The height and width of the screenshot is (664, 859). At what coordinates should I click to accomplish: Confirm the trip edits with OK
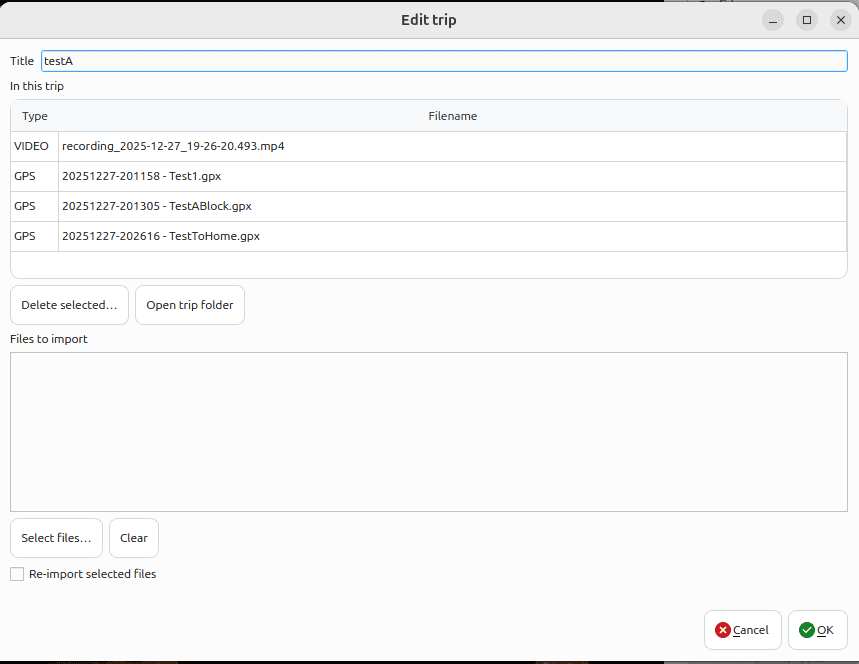point(817,630)
